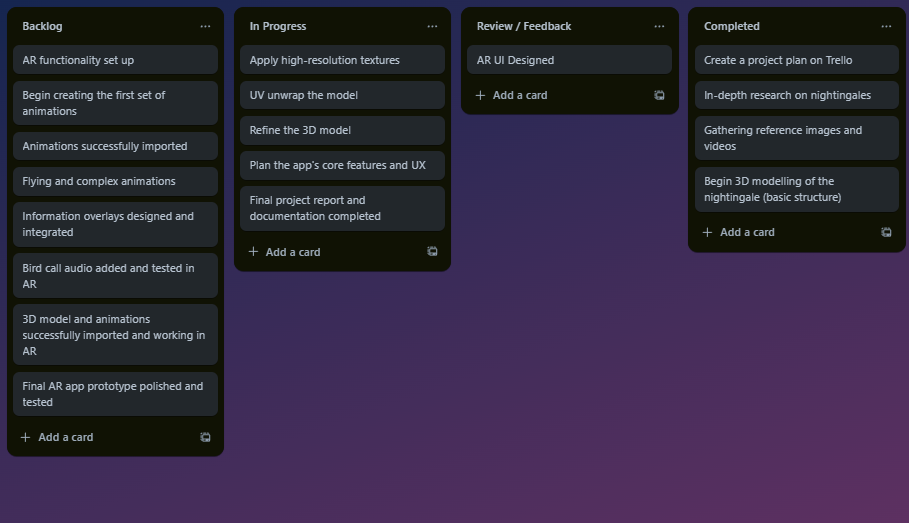909x523 pixels.
Task: Open the Backlog list actions menu
Action: pyautogui.click(x=205, y=26)
